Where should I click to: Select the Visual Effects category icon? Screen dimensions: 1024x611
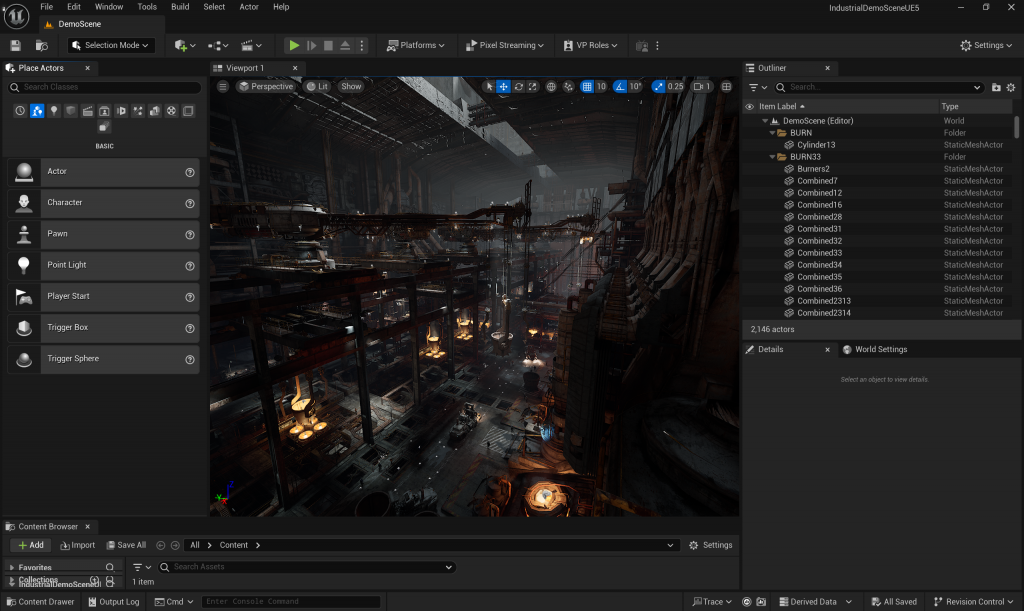tap(138, 111)
